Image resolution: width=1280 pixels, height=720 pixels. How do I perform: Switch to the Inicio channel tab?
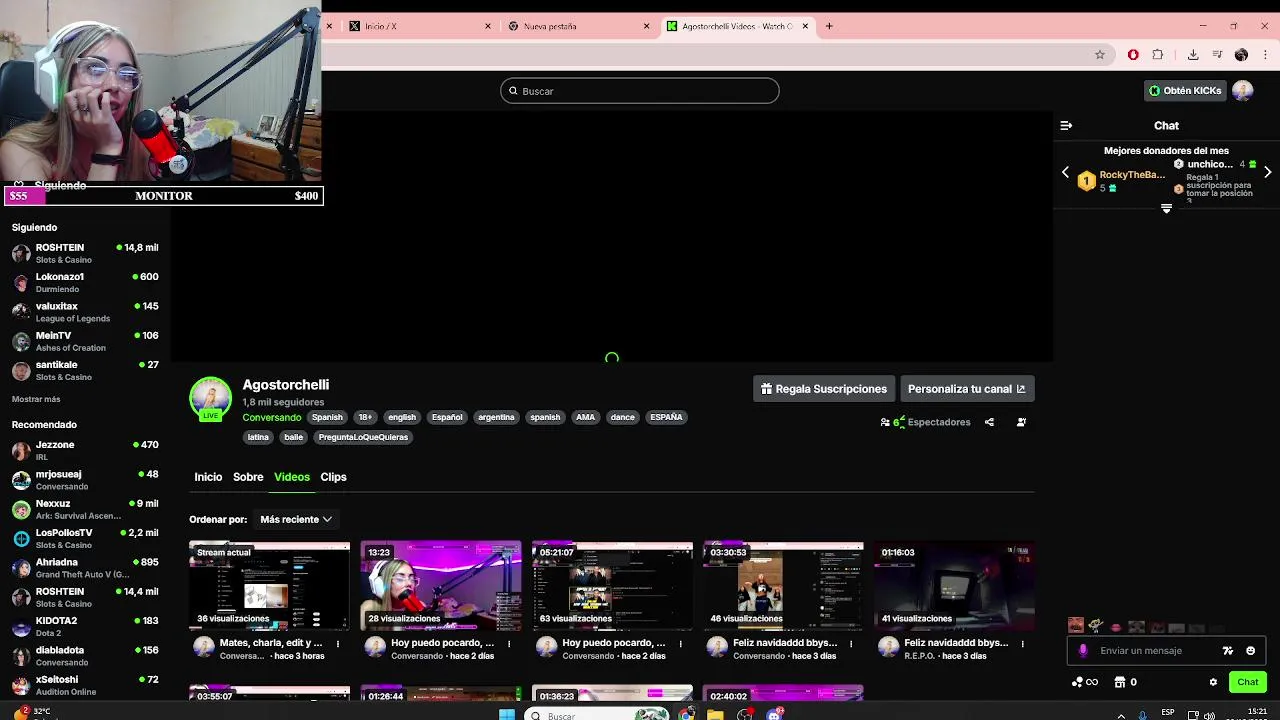click(x=208, y=477)
